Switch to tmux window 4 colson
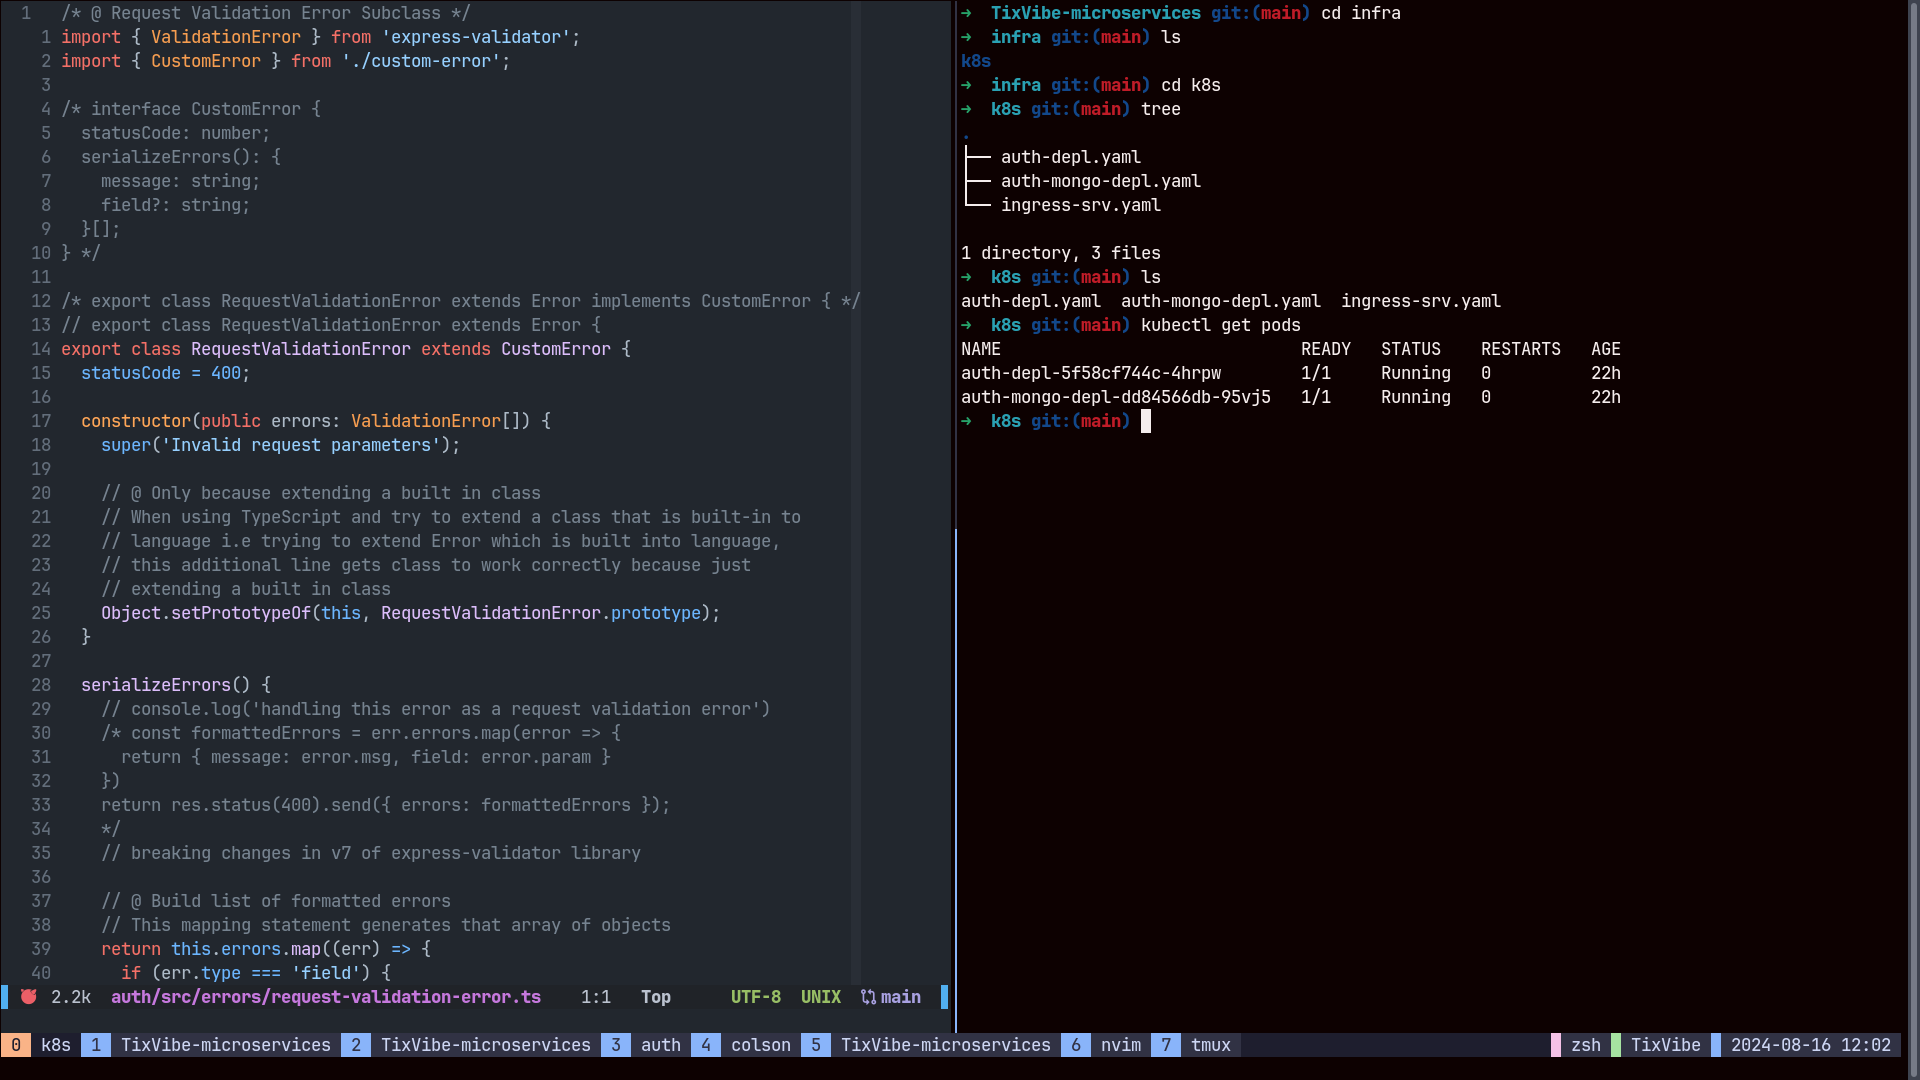Screen dimensions: 1920x1080 (746, 1045)
